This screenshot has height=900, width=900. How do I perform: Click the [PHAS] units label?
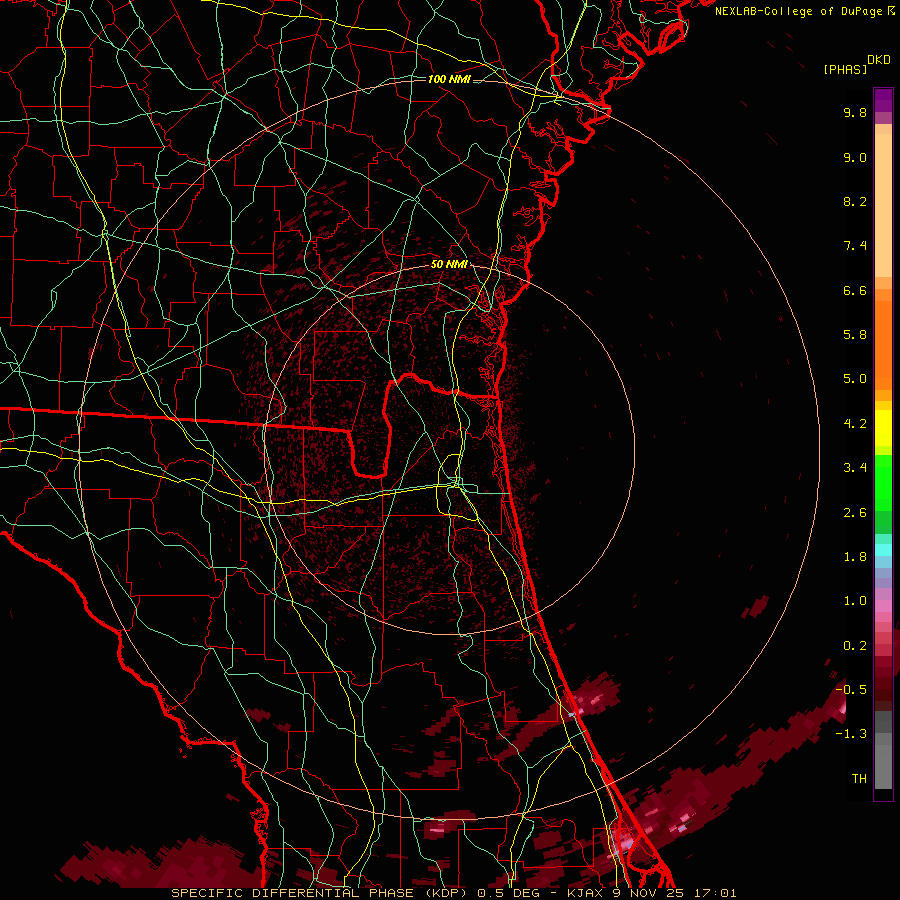click(845, 69)
